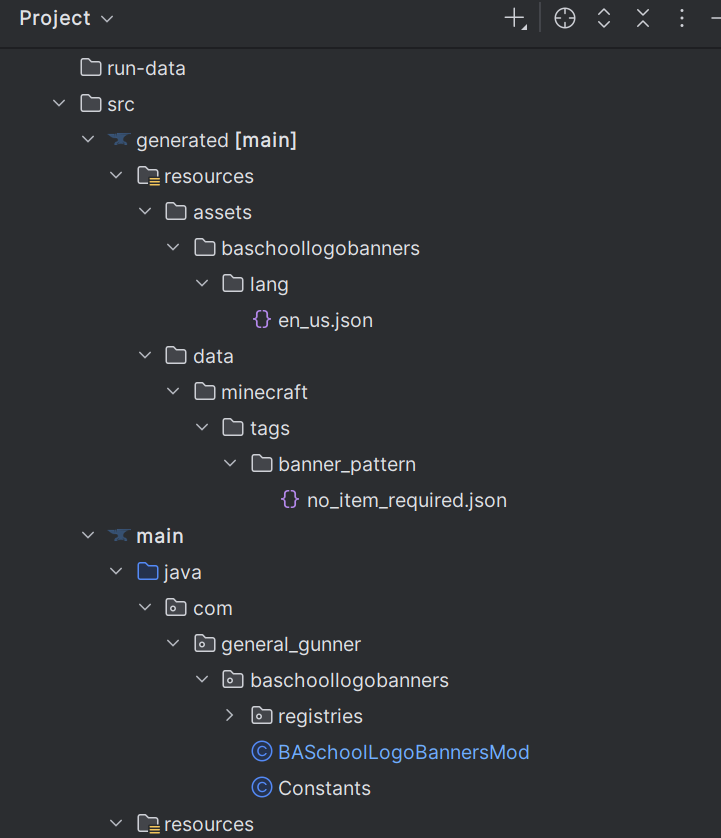721x838 pixels.
Task: Select the "src" label
Action: pos(121,105)
